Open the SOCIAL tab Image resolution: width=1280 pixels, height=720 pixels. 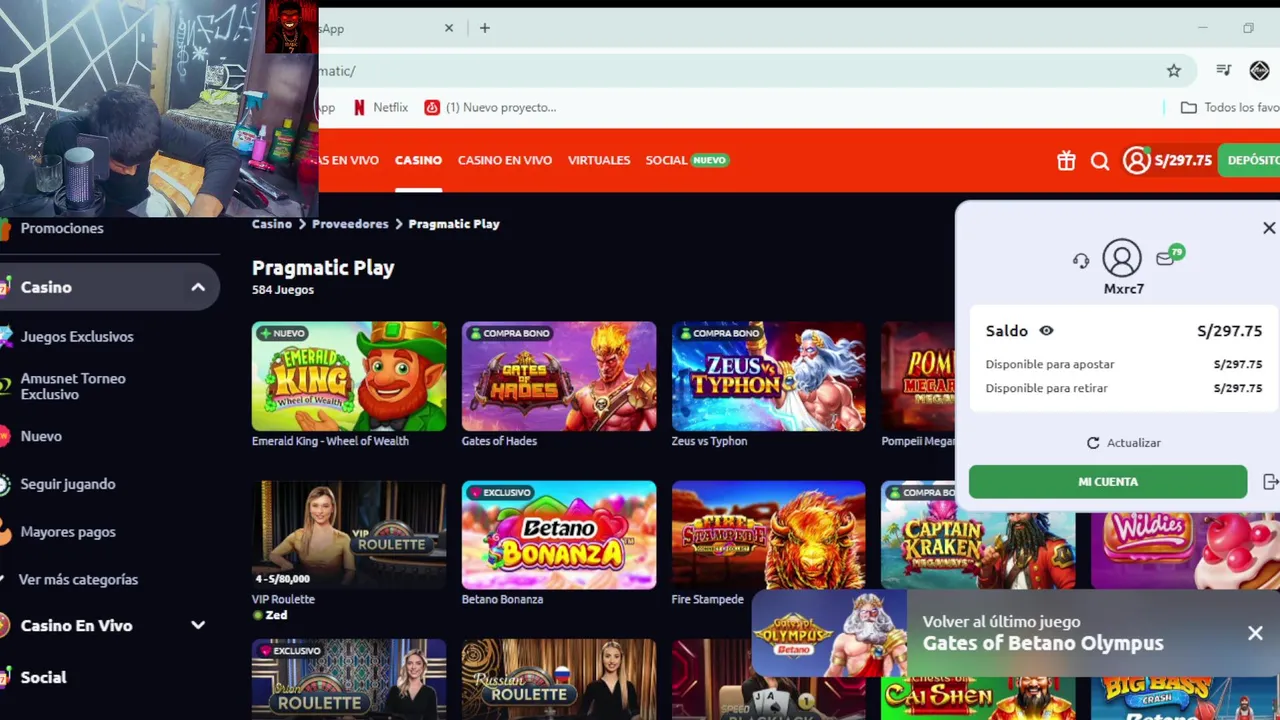[x=687, y=160]
